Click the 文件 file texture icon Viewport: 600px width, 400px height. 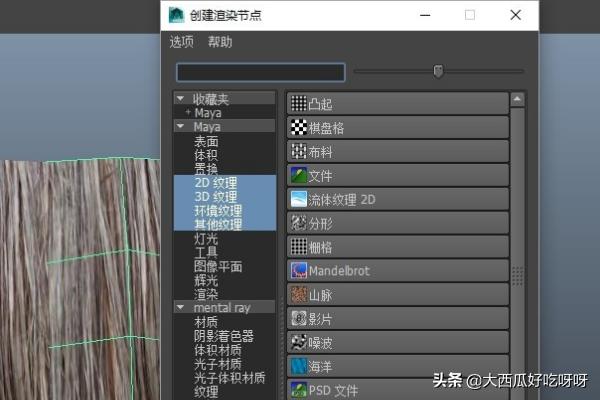click(x=298, y=175)
